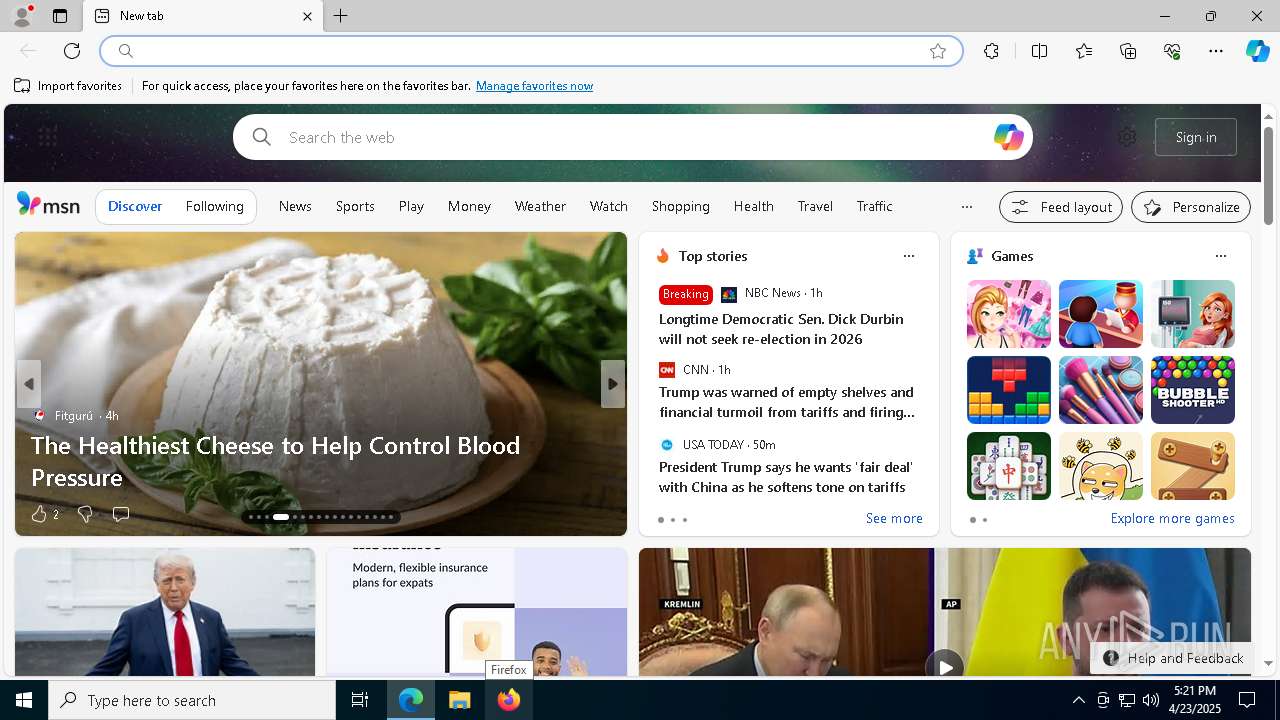Open the Traffic menu item
The width and height of the screenshot is (1280, 720).
[x=874, y=206]
